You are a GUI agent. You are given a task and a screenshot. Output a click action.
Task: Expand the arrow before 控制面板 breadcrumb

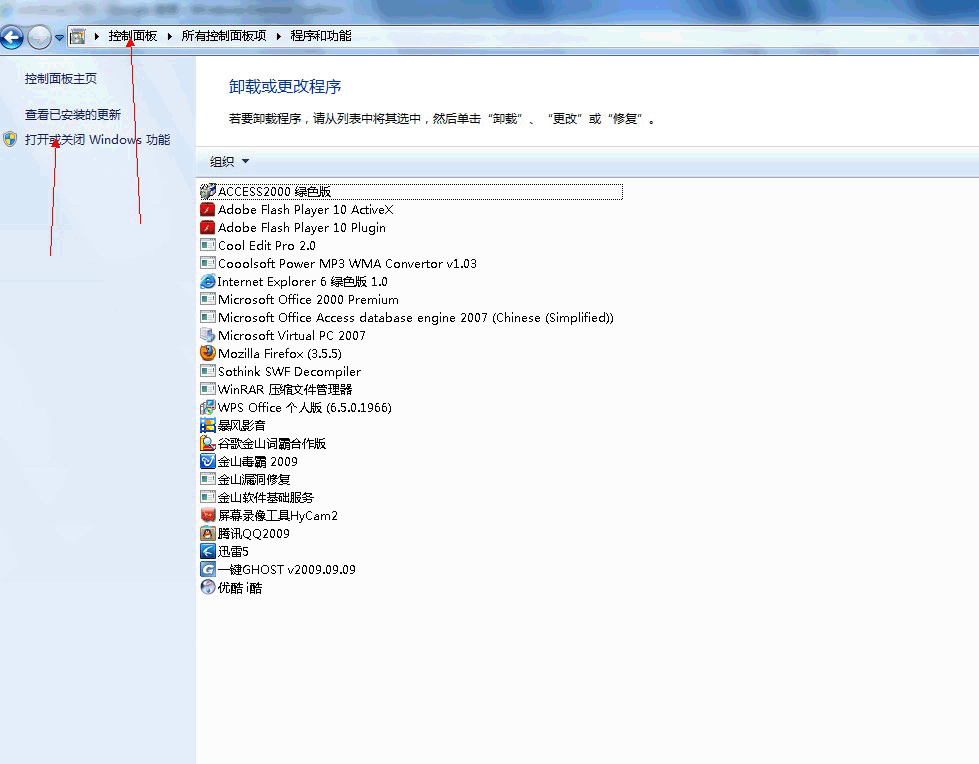coord(97,36)
